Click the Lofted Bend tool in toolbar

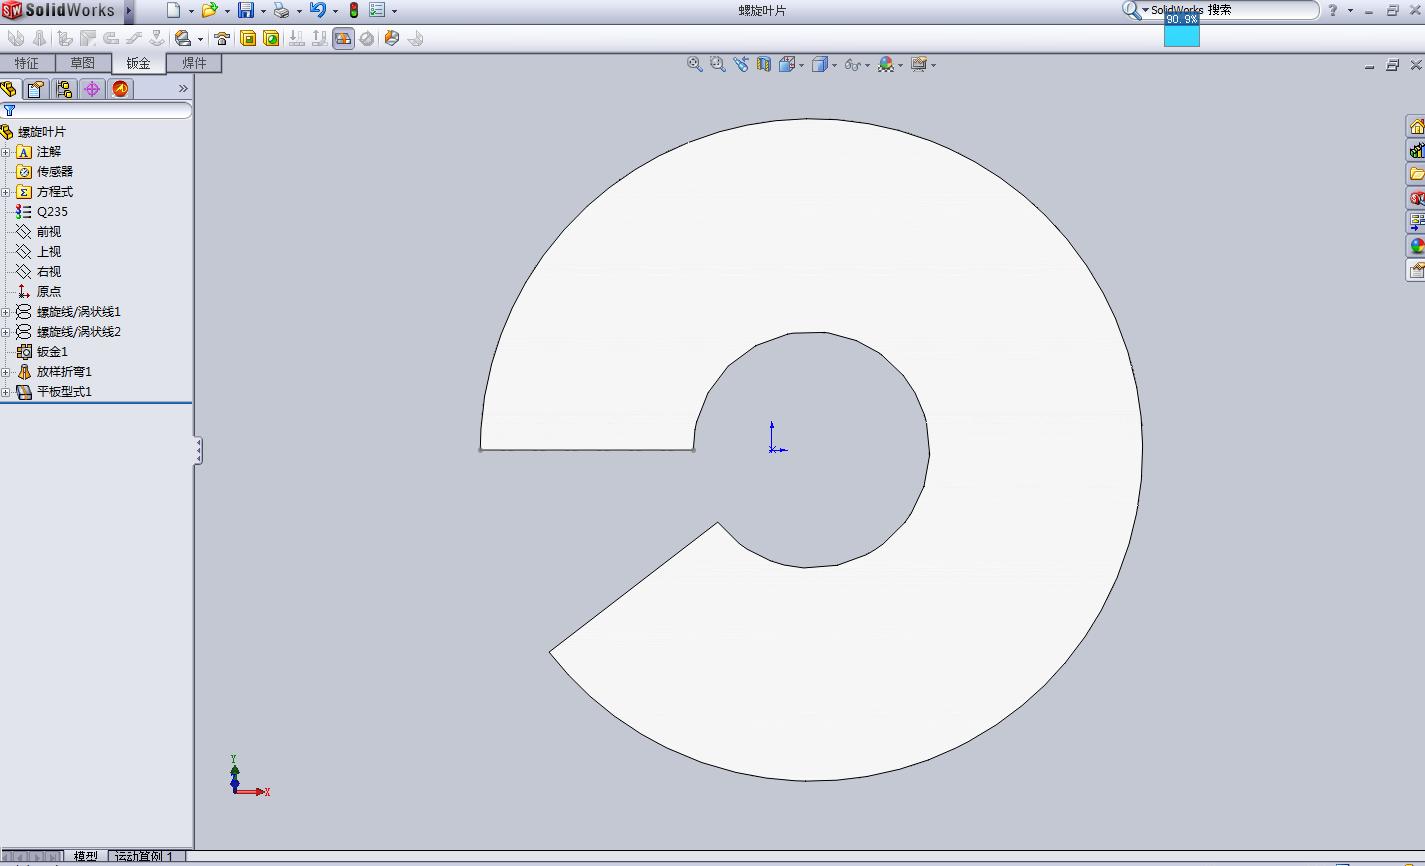[39, 38]
